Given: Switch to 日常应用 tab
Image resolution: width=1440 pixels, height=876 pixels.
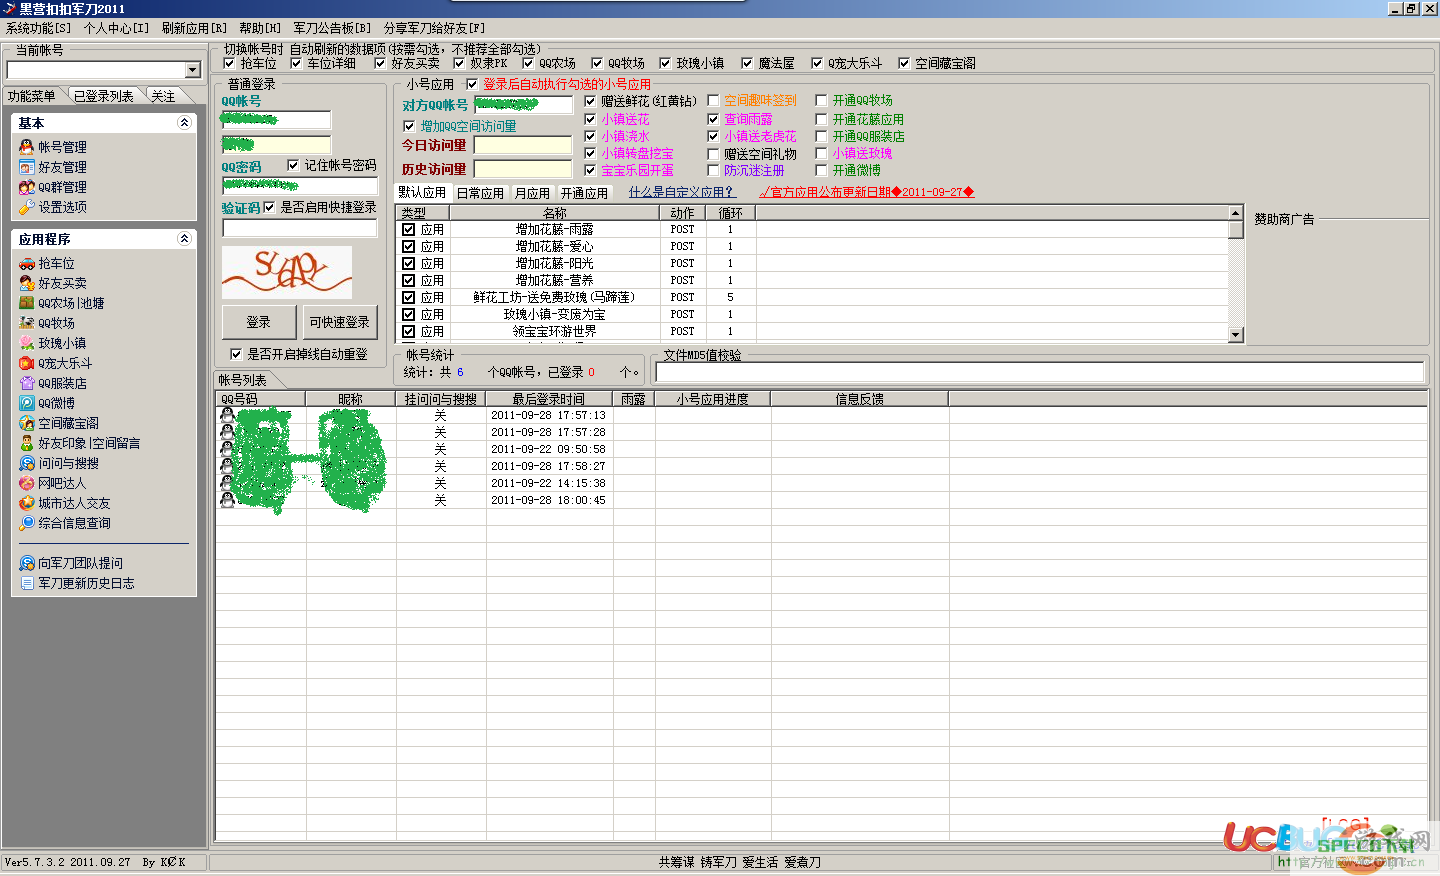Looking at the screenshot, I should (x=480, y=193).
